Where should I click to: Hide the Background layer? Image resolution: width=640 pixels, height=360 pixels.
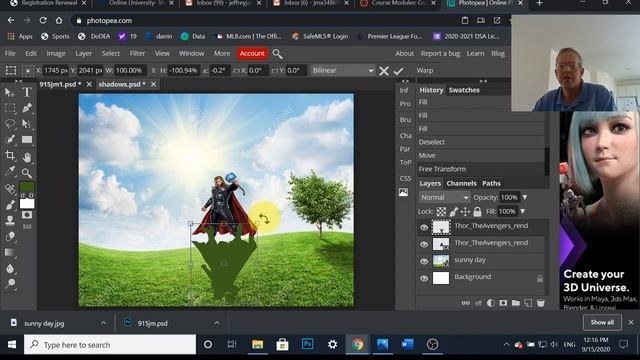pos(424,278)
